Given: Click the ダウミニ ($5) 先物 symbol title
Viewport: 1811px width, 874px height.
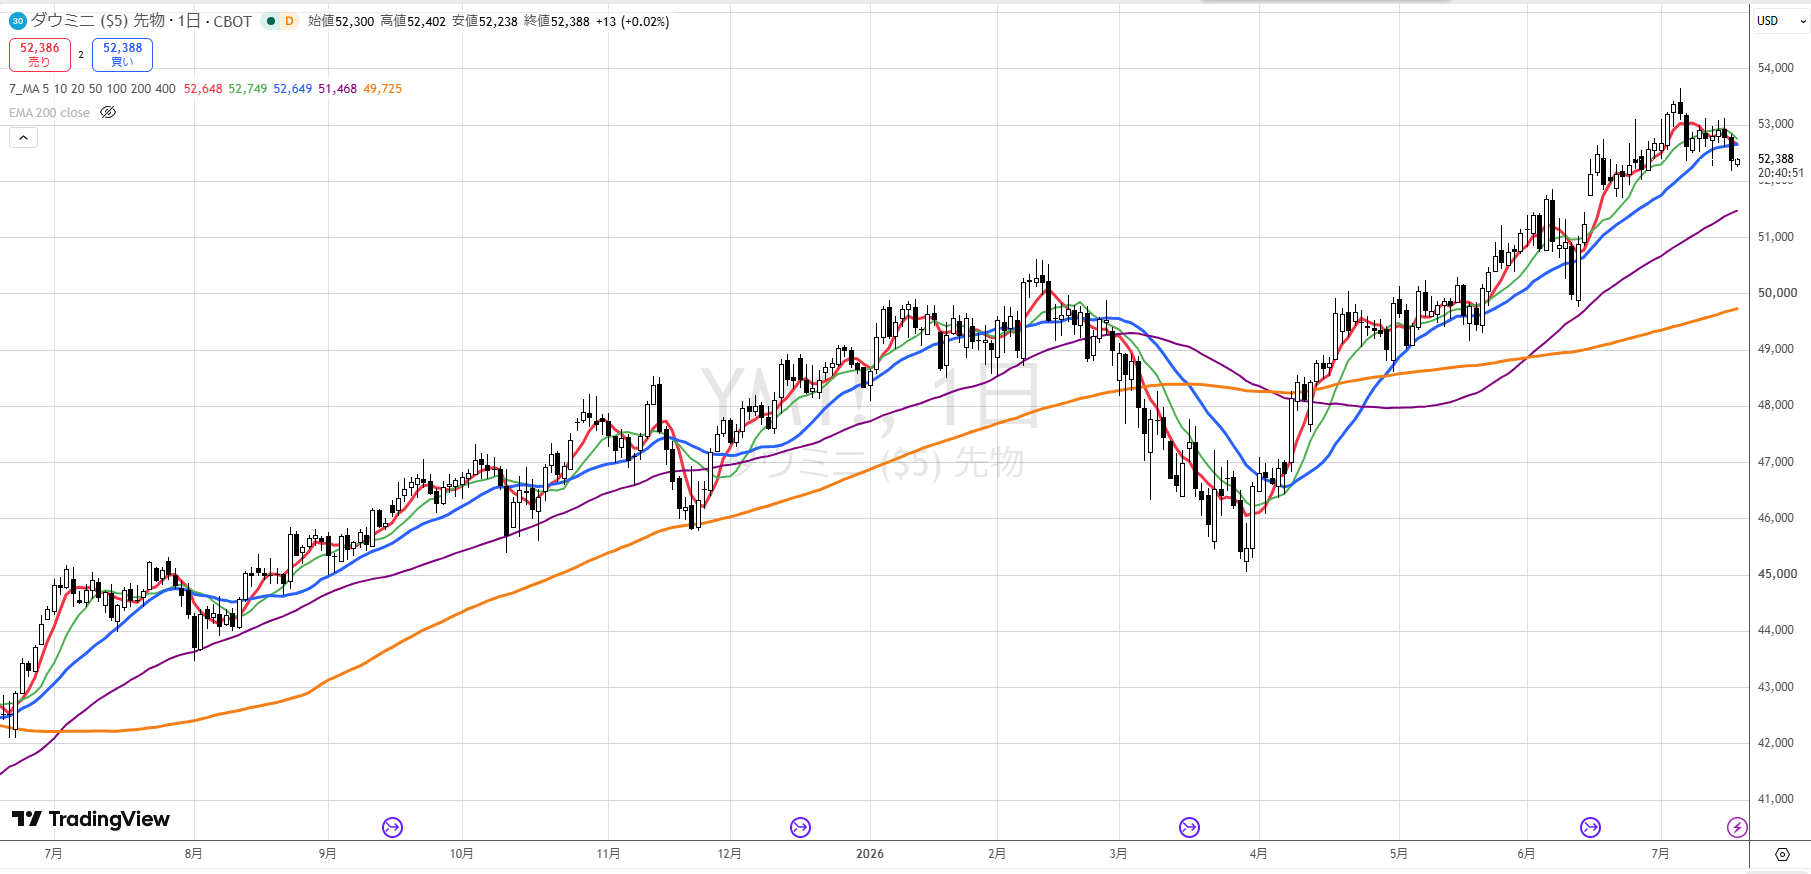Looking at the screenshot, I should tap(98, 21).
